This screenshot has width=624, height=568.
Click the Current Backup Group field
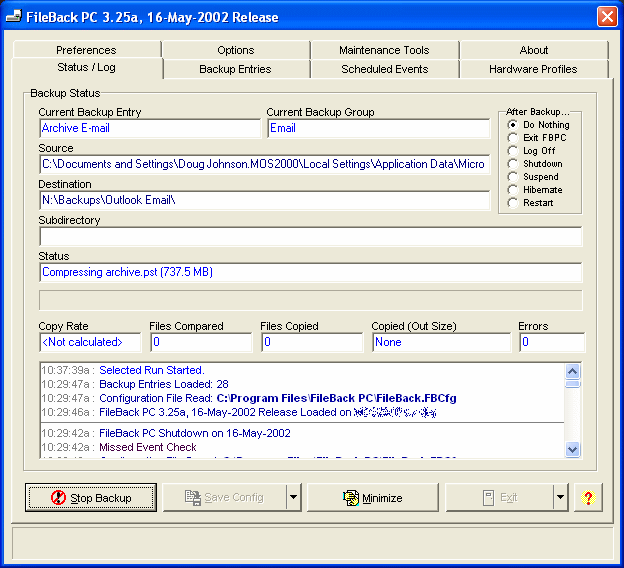click(378, 128)
